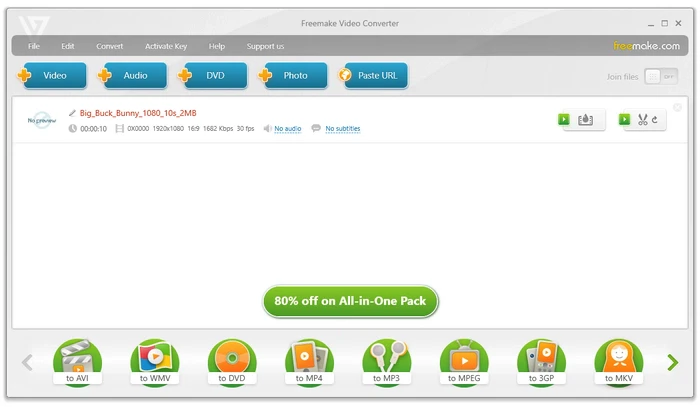Open the Convert menu
Image resolution: width=700 pixels, height=407 pixels.
pyautogui.click(x=109, y=46)
